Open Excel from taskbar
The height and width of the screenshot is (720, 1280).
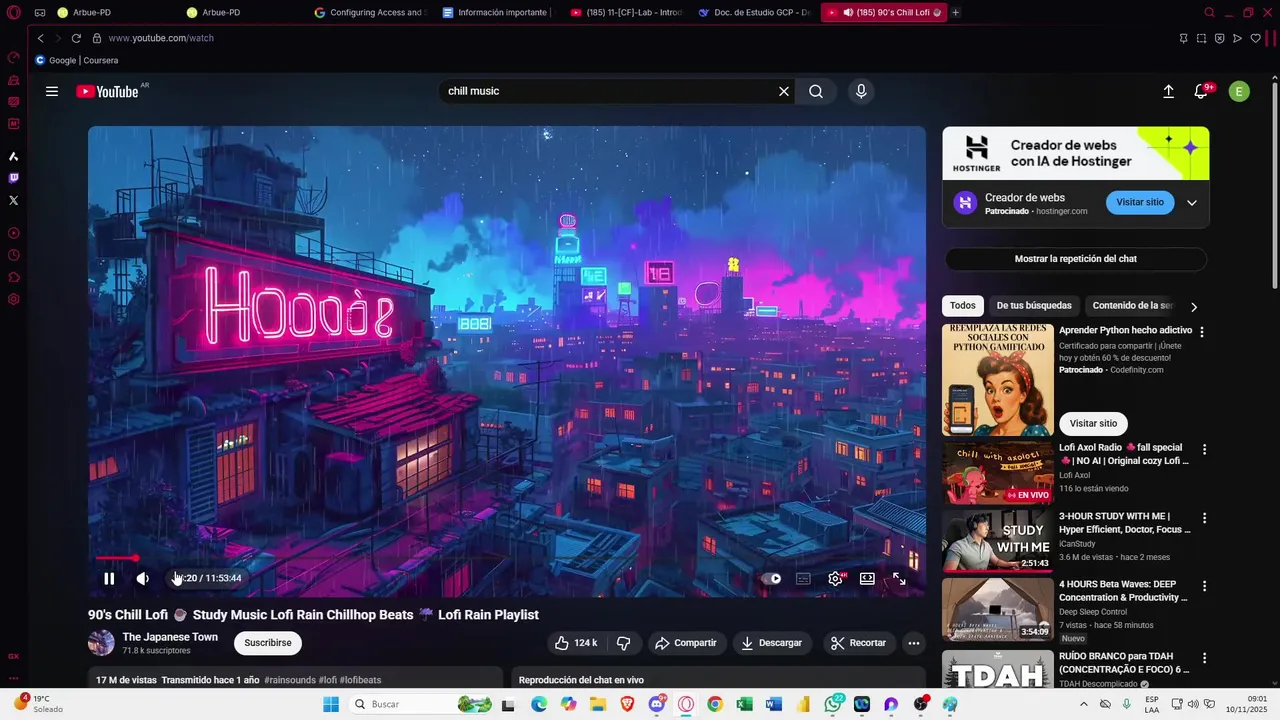pyautogui.click(x=744, y=704)
